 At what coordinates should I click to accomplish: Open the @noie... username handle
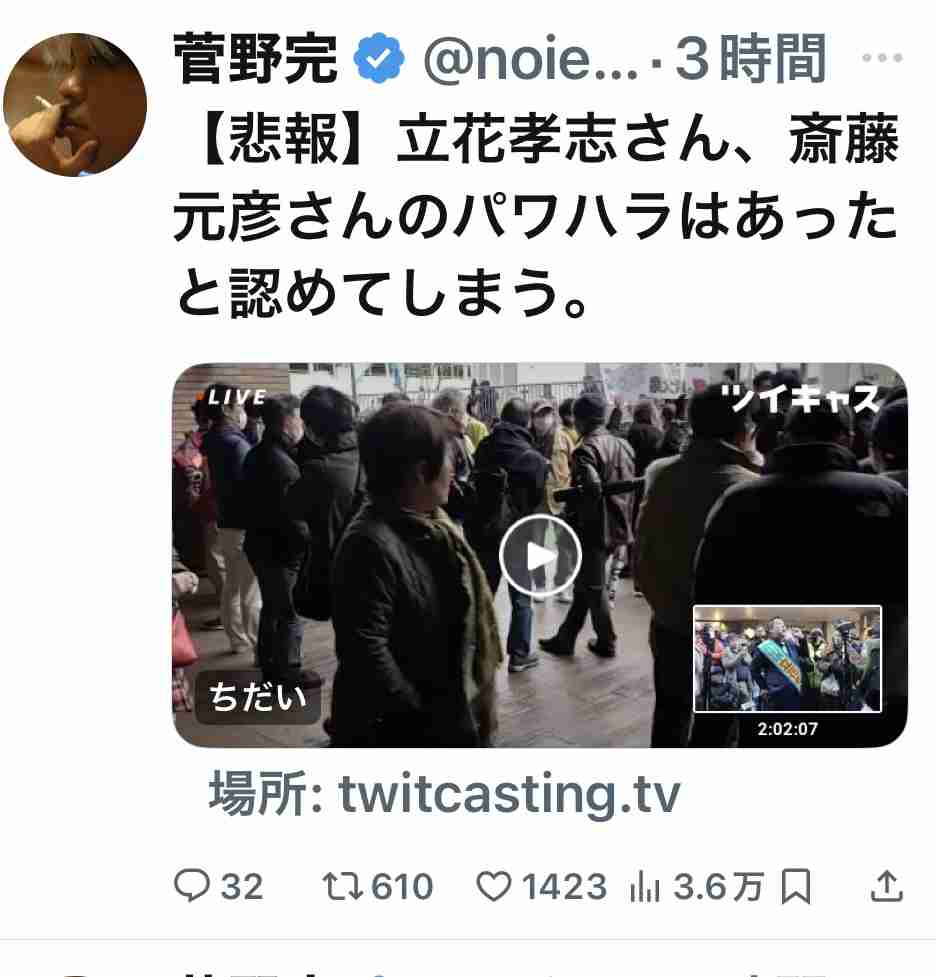531,59
